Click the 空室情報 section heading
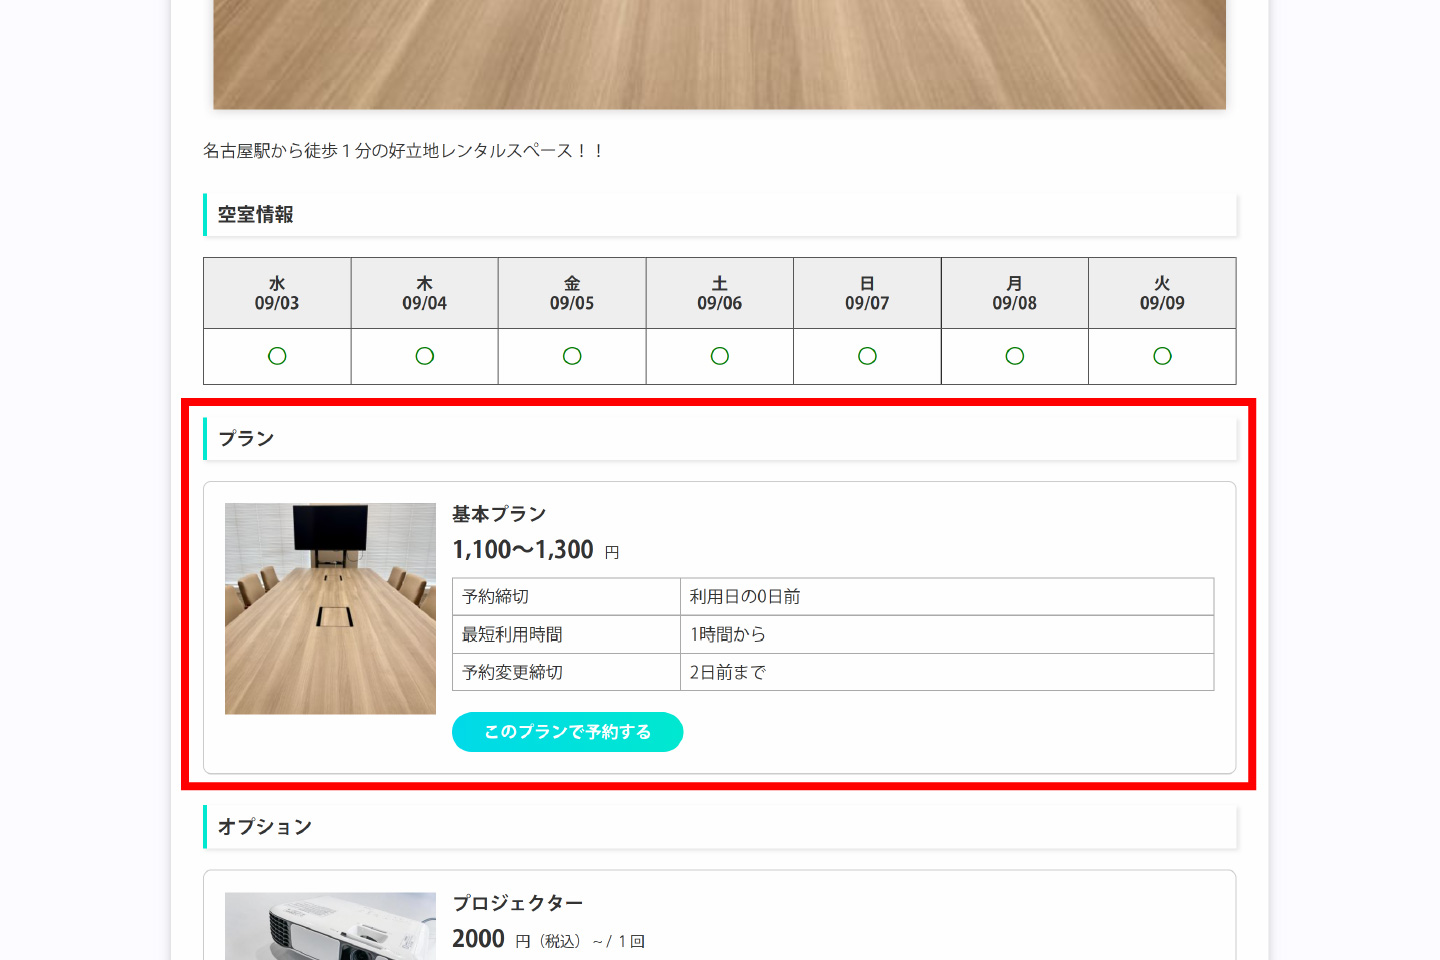This screenshot has height=960, width=1440. pyautogui.click(x=256, y=215)
